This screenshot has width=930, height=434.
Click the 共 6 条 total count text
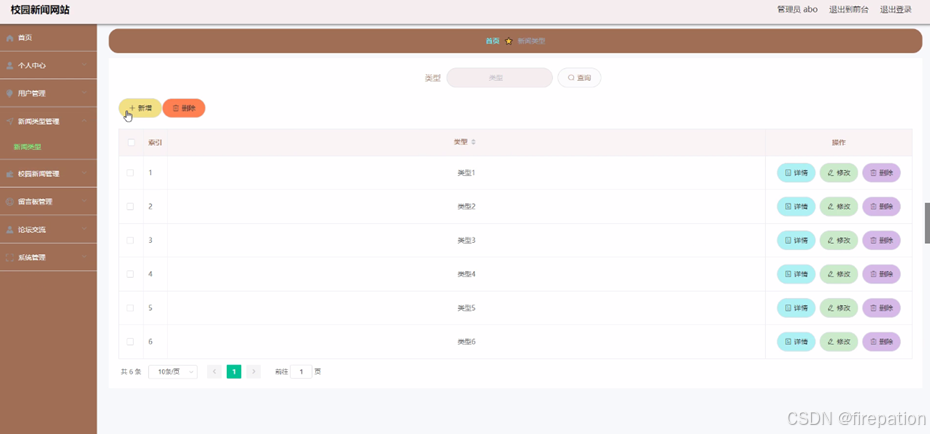coord(130,372)
